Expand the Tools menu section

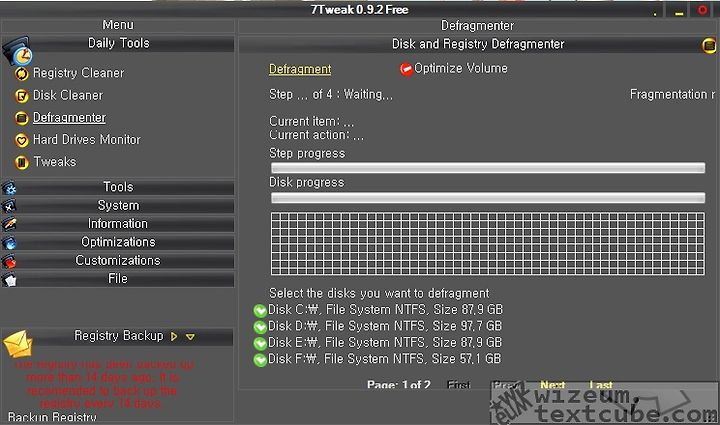pyautogui.click(x=118, y=187)
